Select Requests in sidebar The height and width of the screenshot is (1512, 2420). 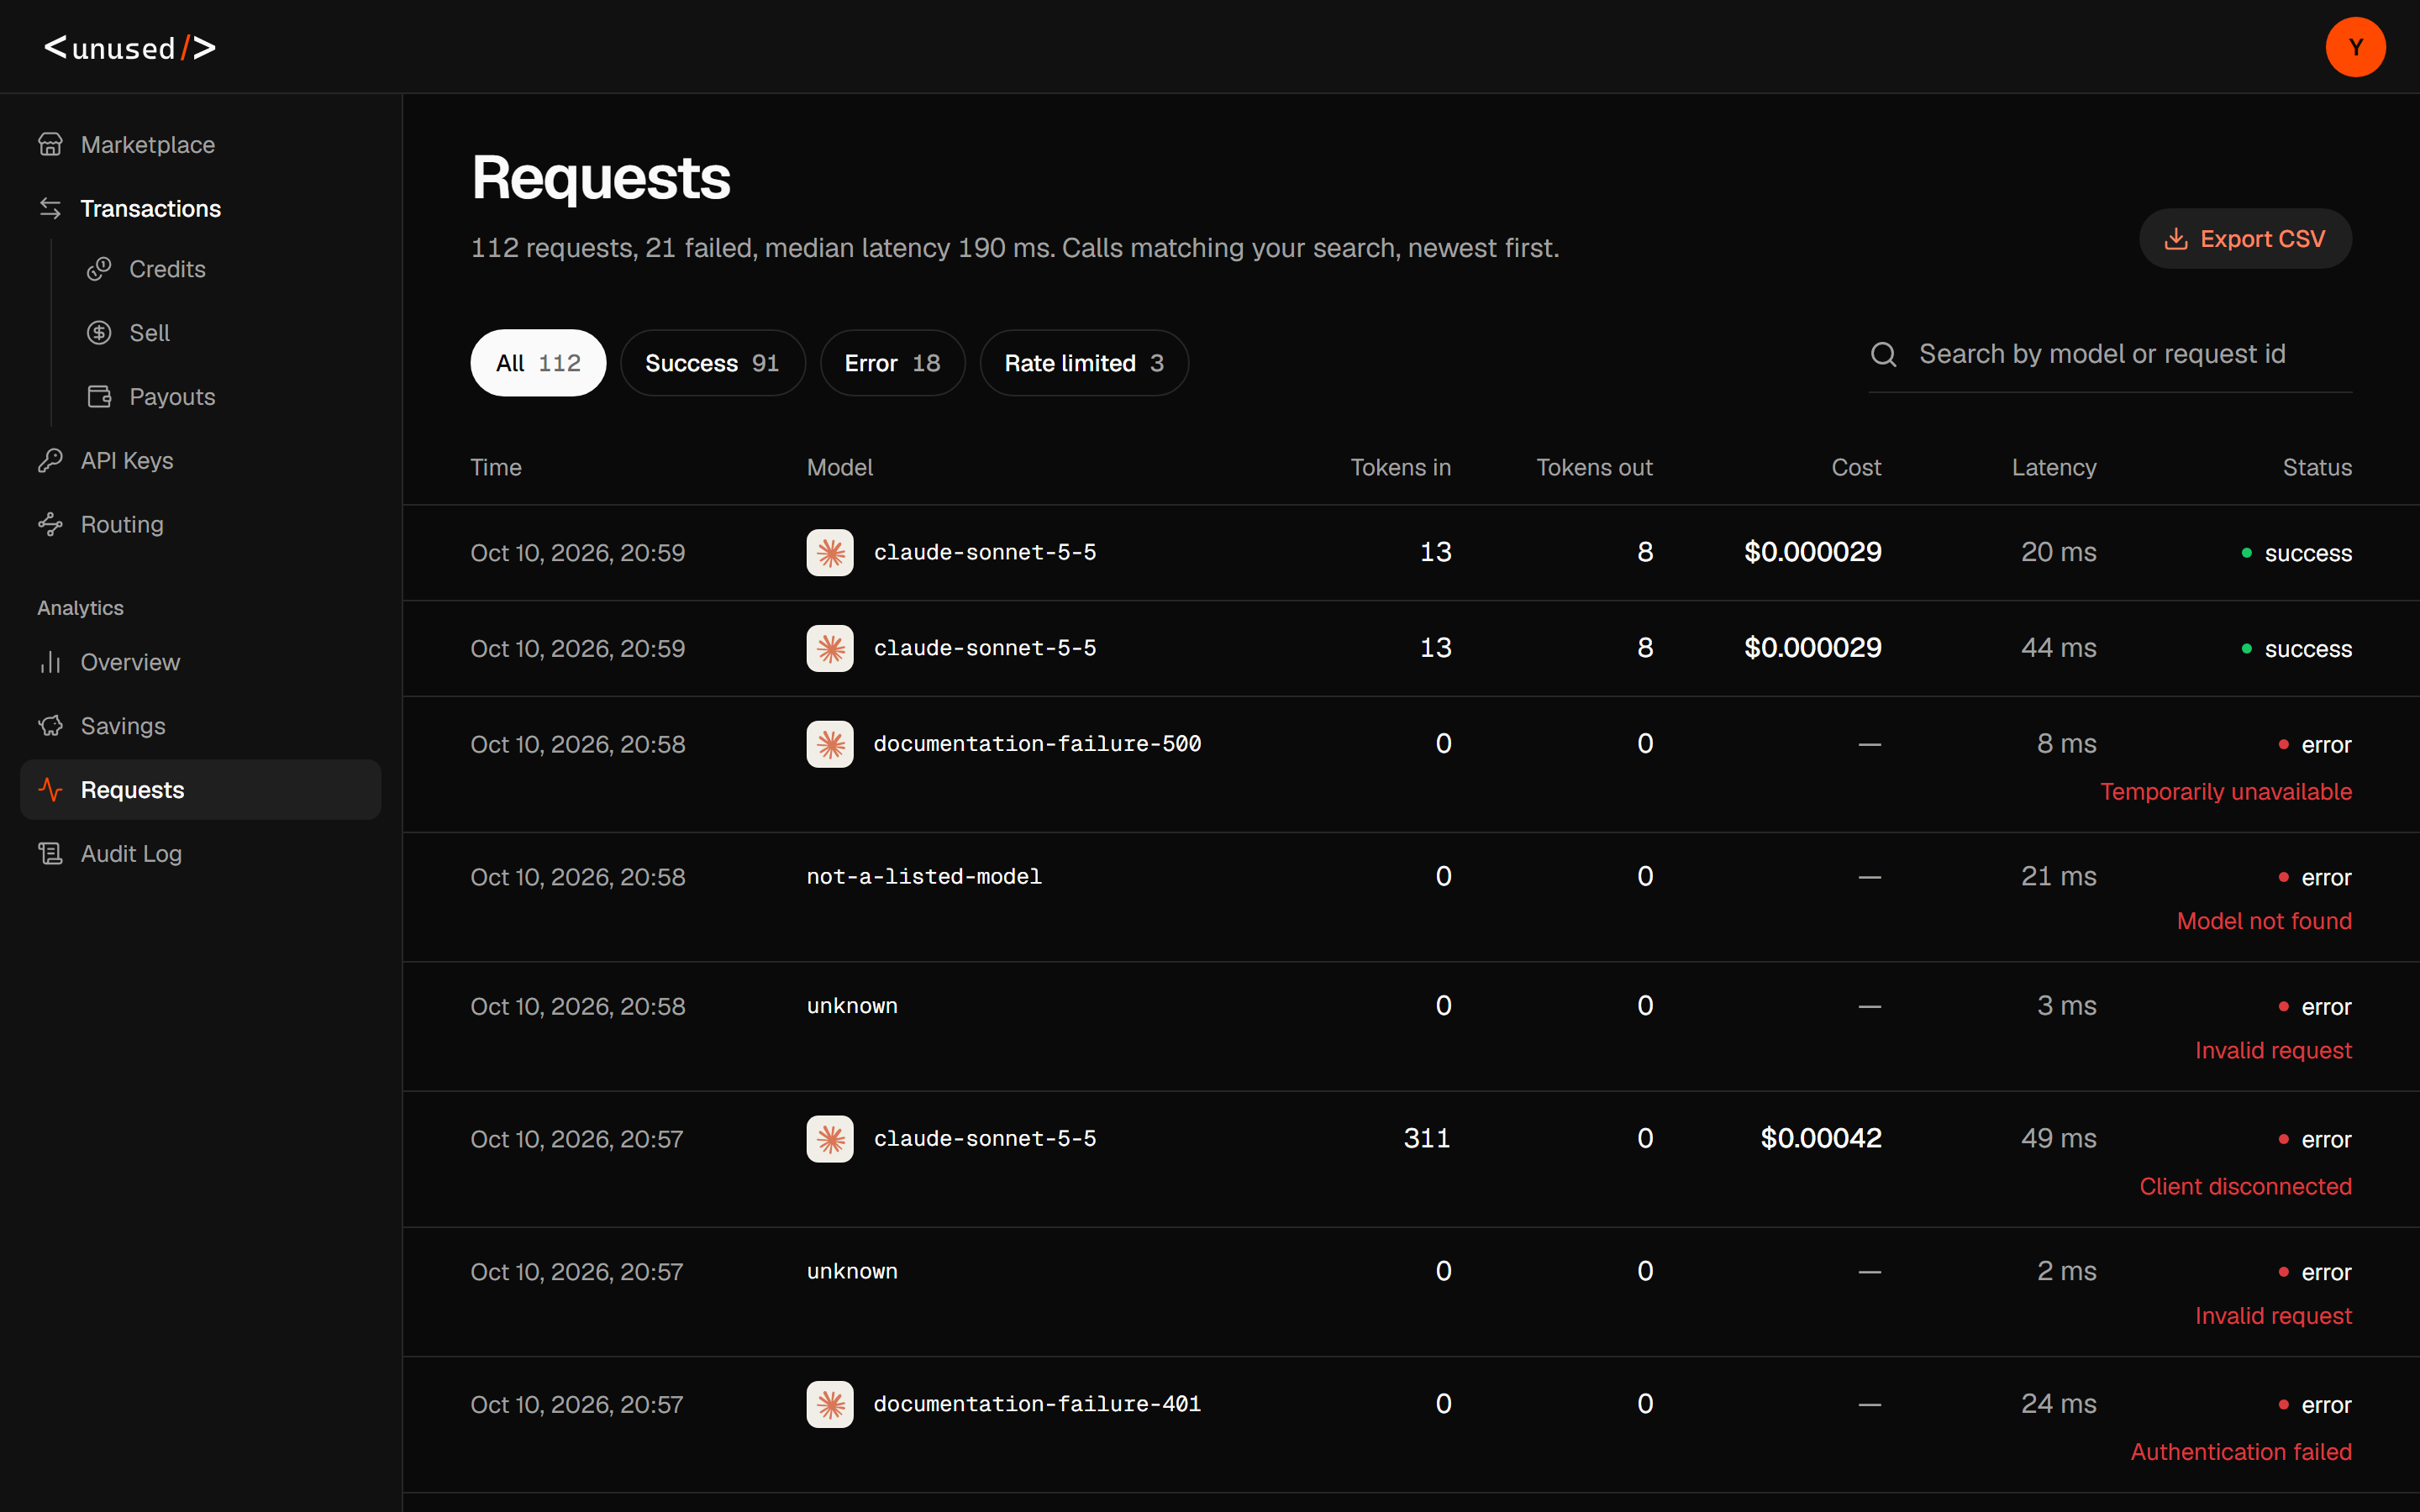(x=200, y=790)
